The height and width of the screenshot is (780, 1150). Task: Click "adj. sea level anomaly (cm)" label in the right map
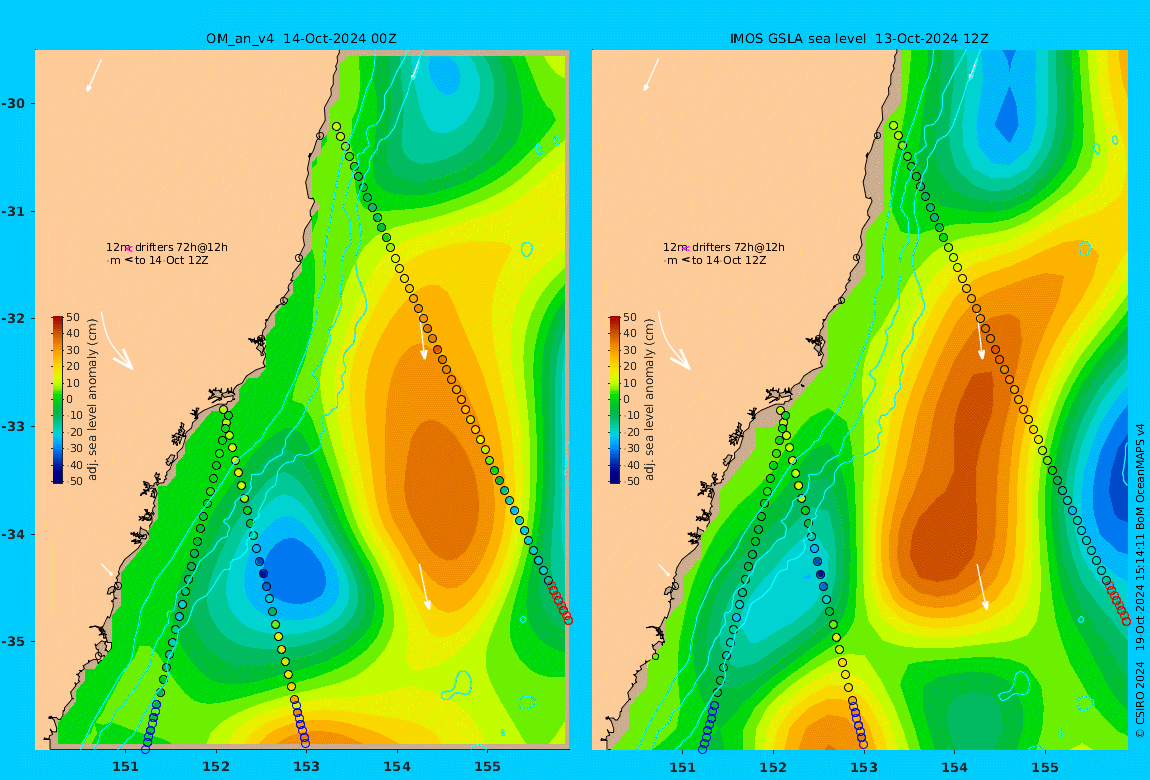tap(649, 400)
